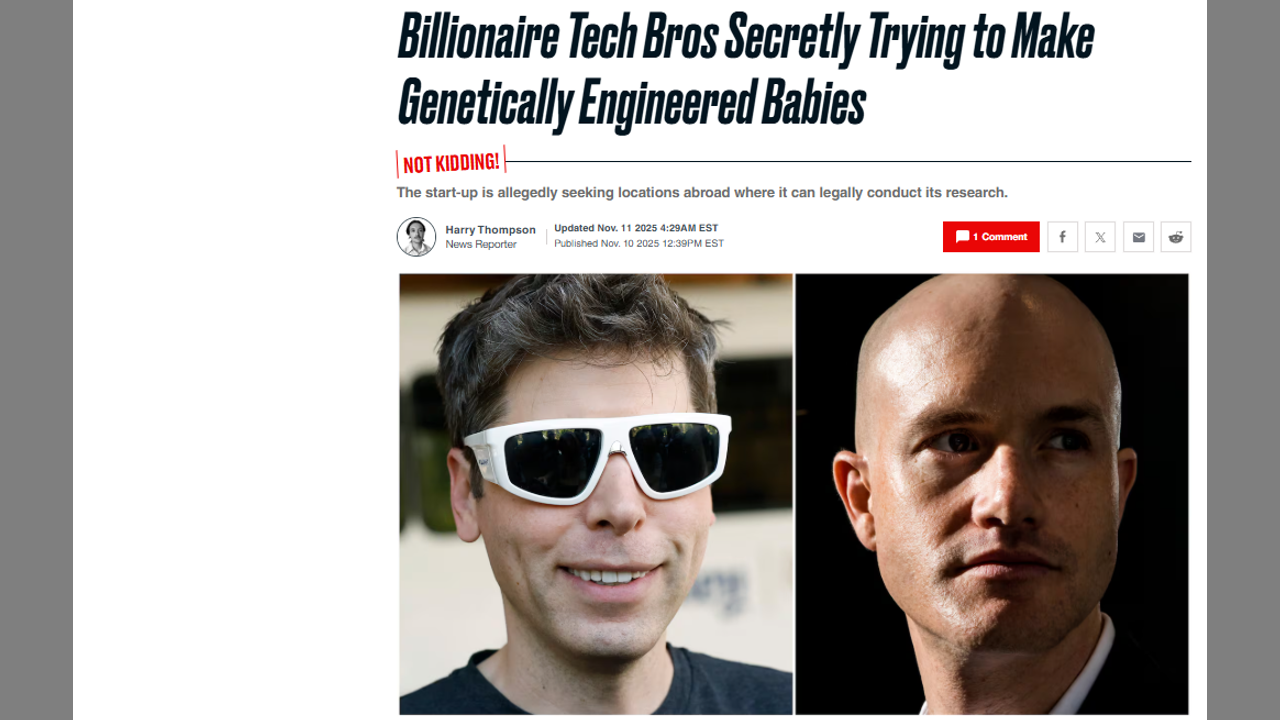Viewport: 1280px width, 720px height.
Task: Click the News Reporter label under author name
Action: [481, 244]
